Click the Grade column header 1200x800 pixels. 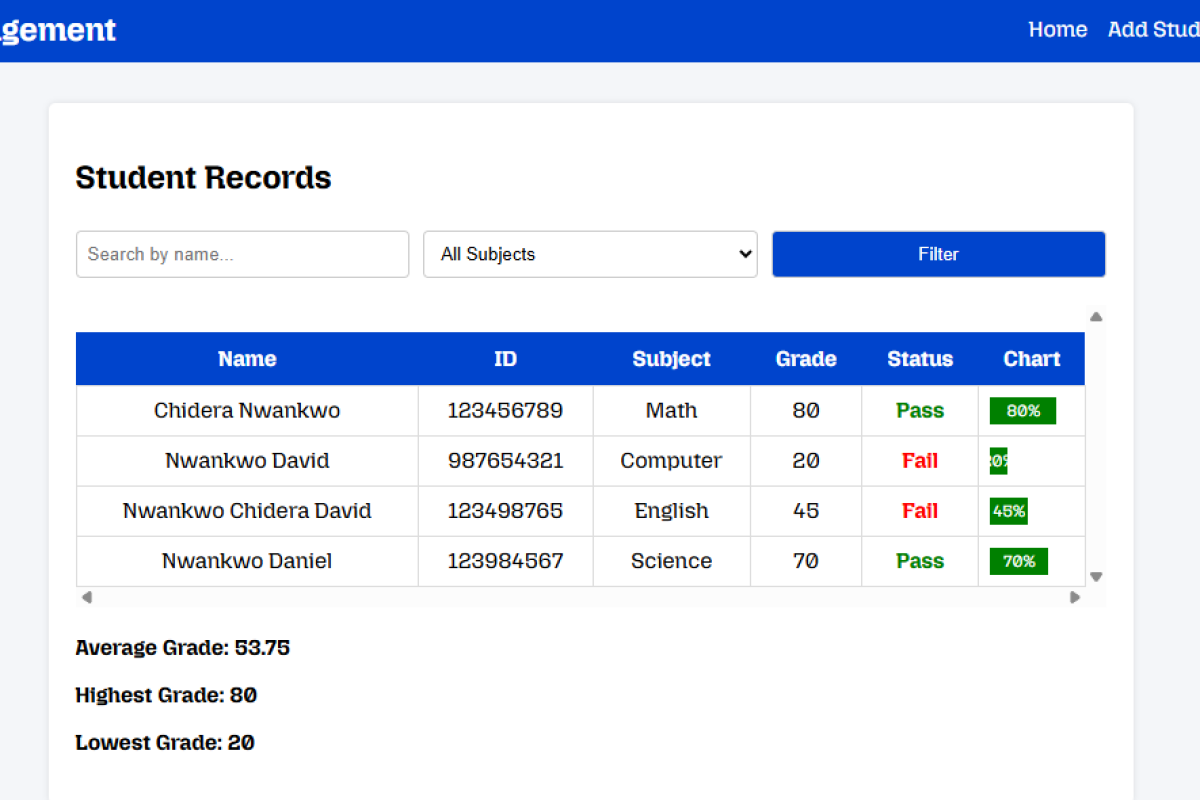(x=806, y=358)
